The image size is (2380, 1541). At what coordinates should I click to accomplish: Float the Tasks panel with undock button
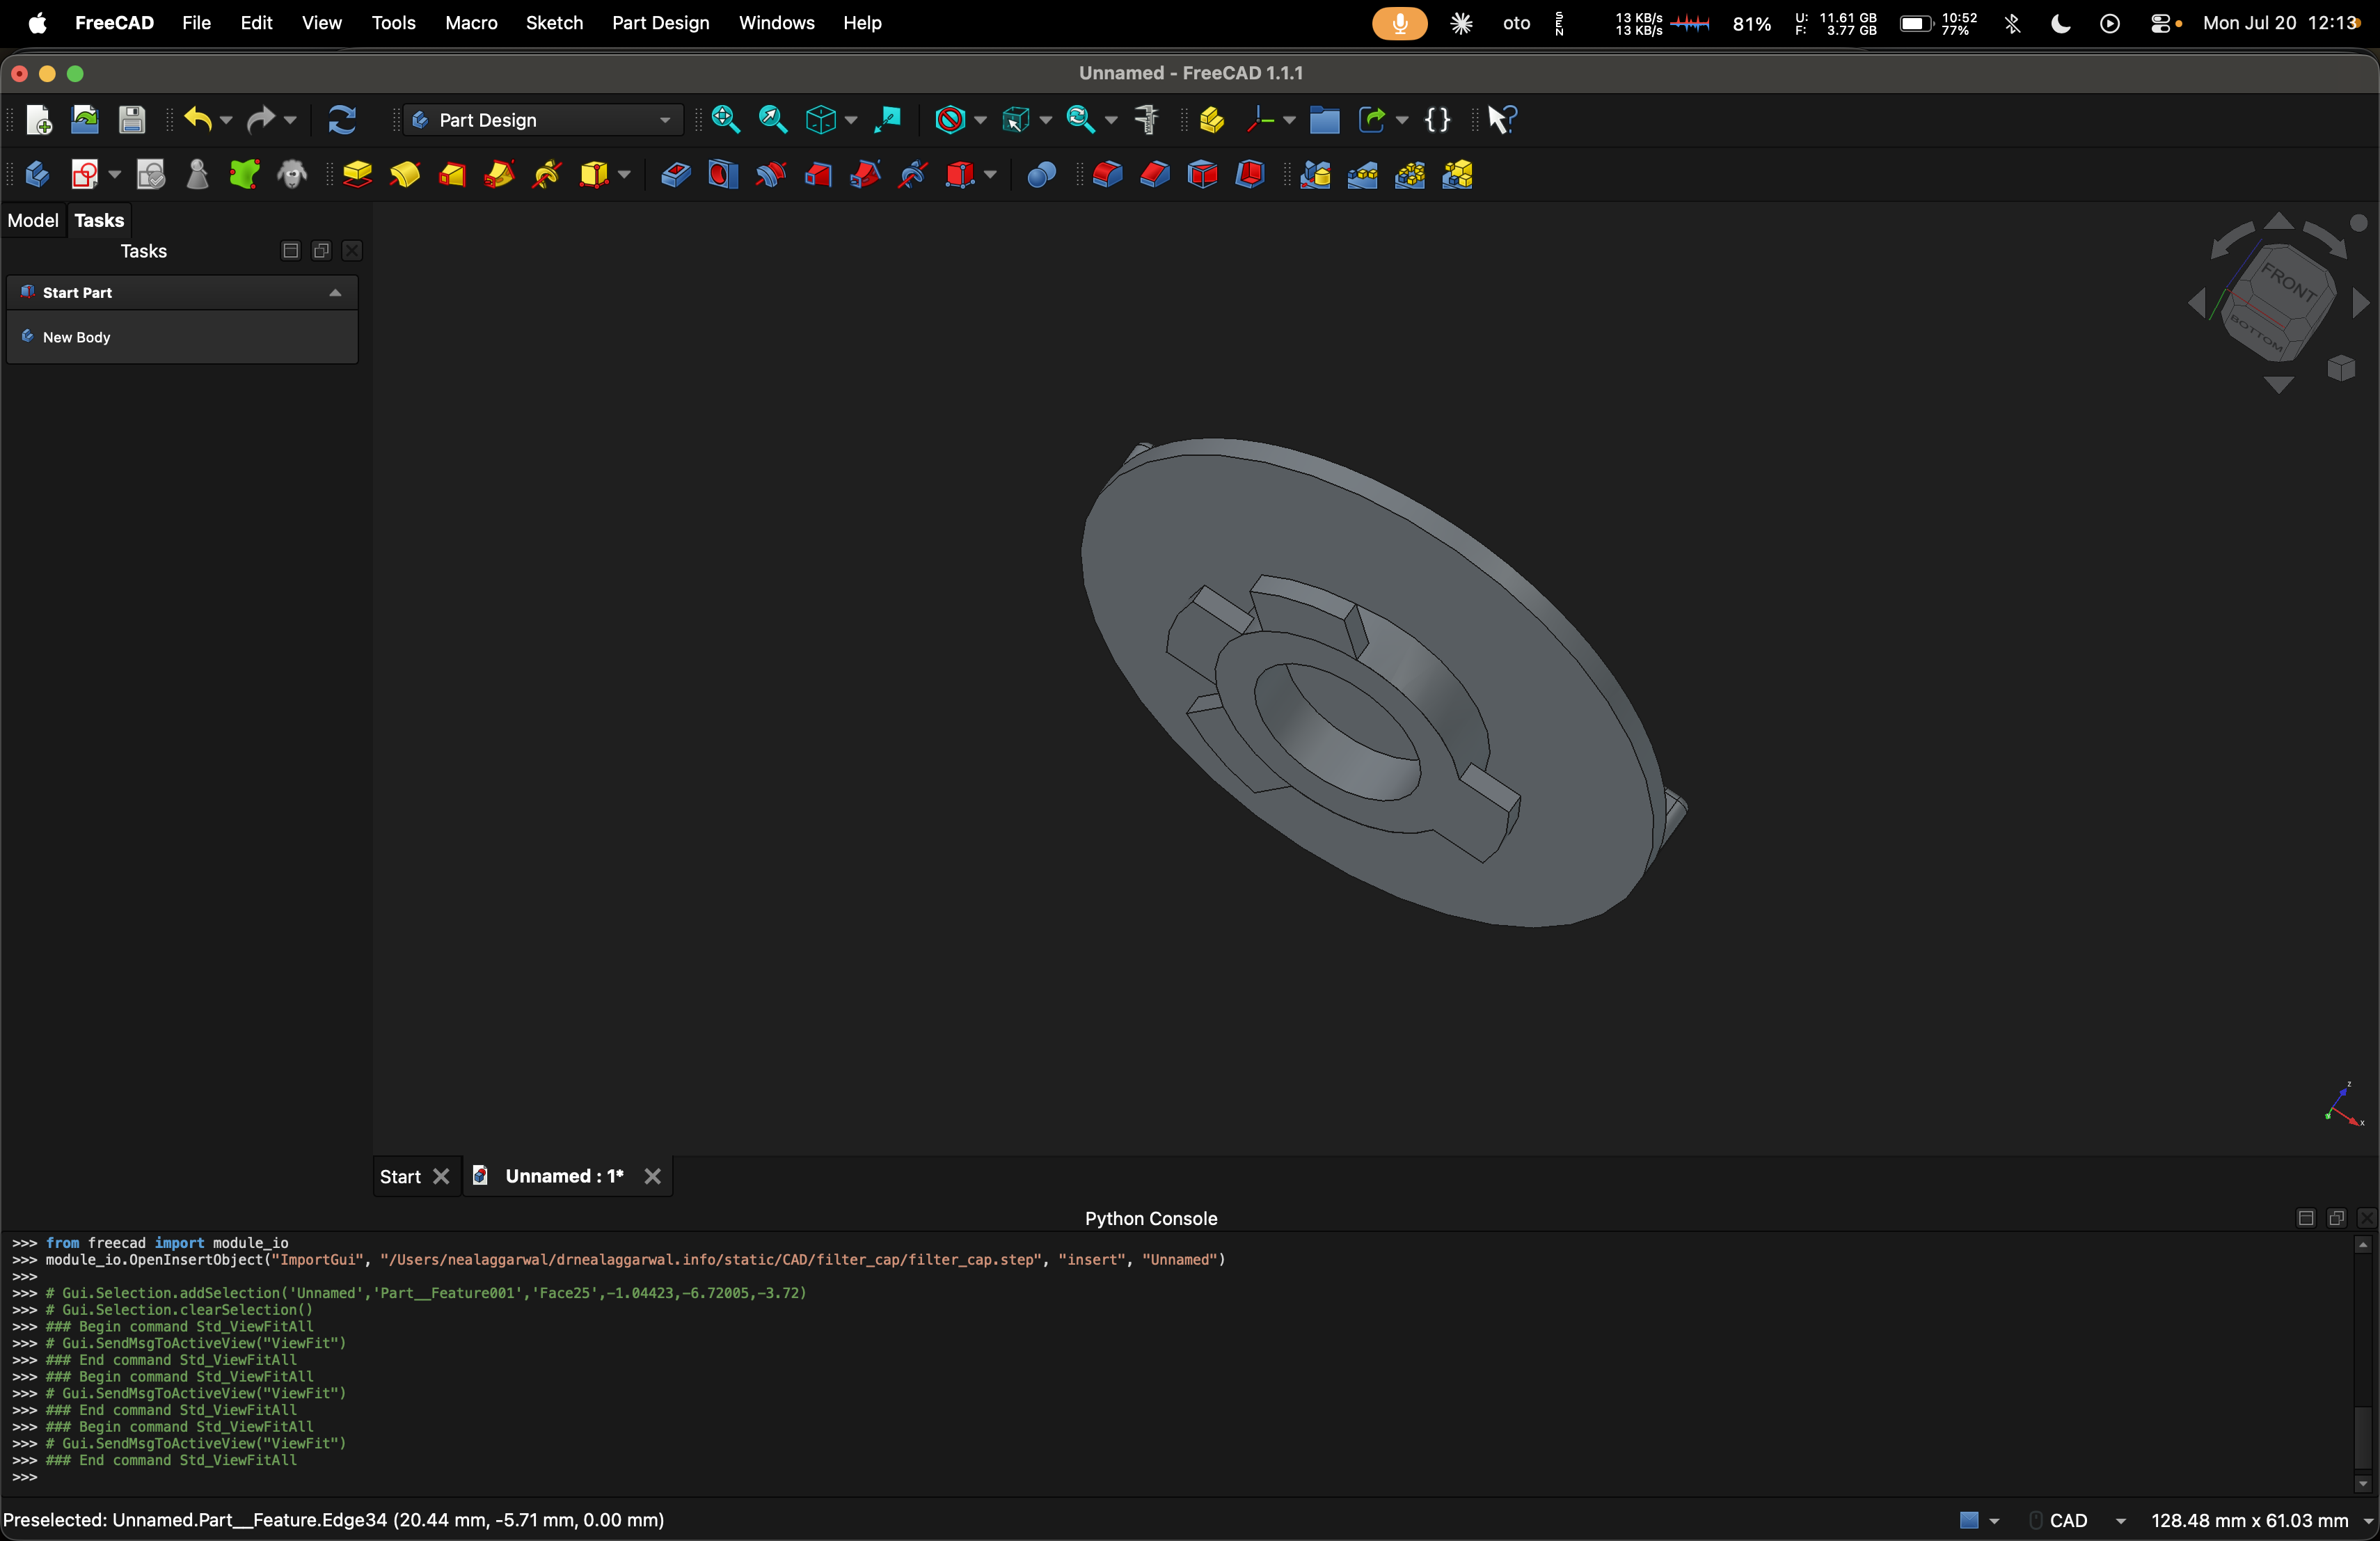[x=321, y=251]
